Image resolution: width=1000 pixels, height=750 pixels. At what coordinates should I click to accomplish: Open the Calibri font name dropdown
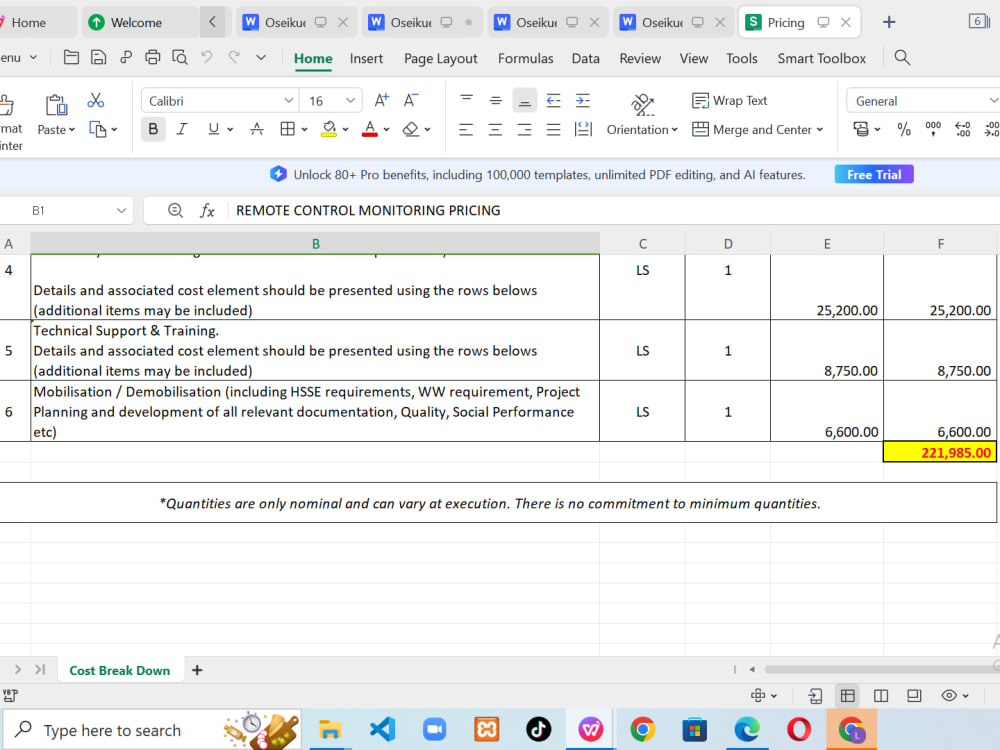coord(288,101)
